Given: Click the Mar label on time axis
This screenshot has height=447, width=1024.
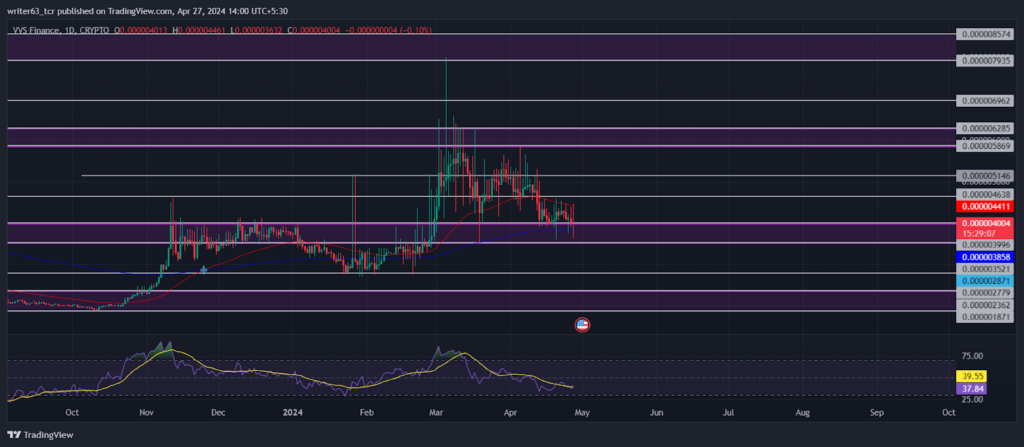Looking at the screenshot, I should 436,413.
